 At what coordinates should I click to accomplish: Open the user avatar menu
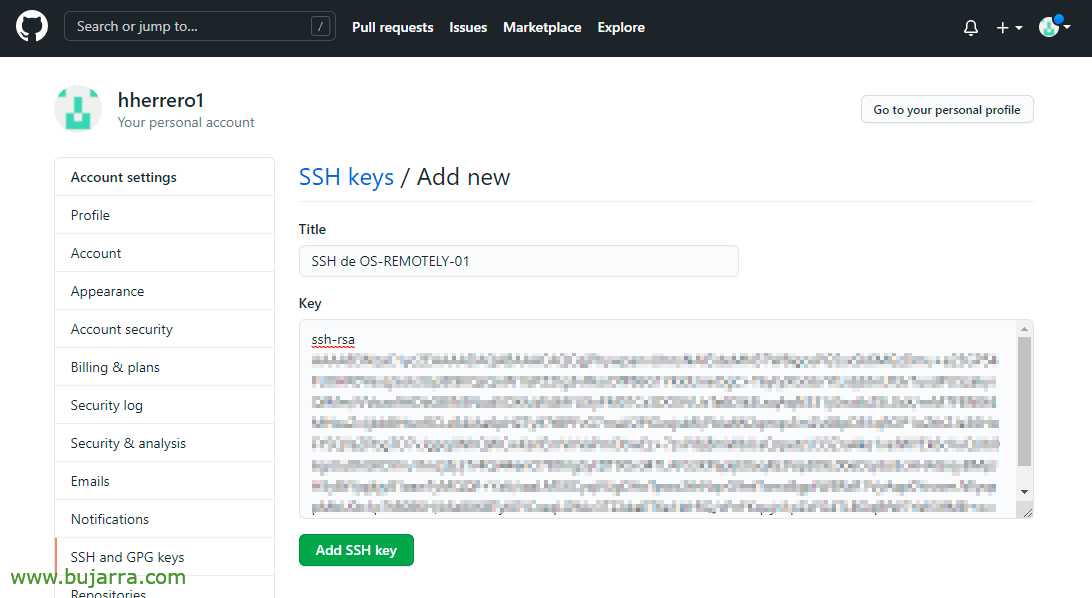[x=1054, y=26]
